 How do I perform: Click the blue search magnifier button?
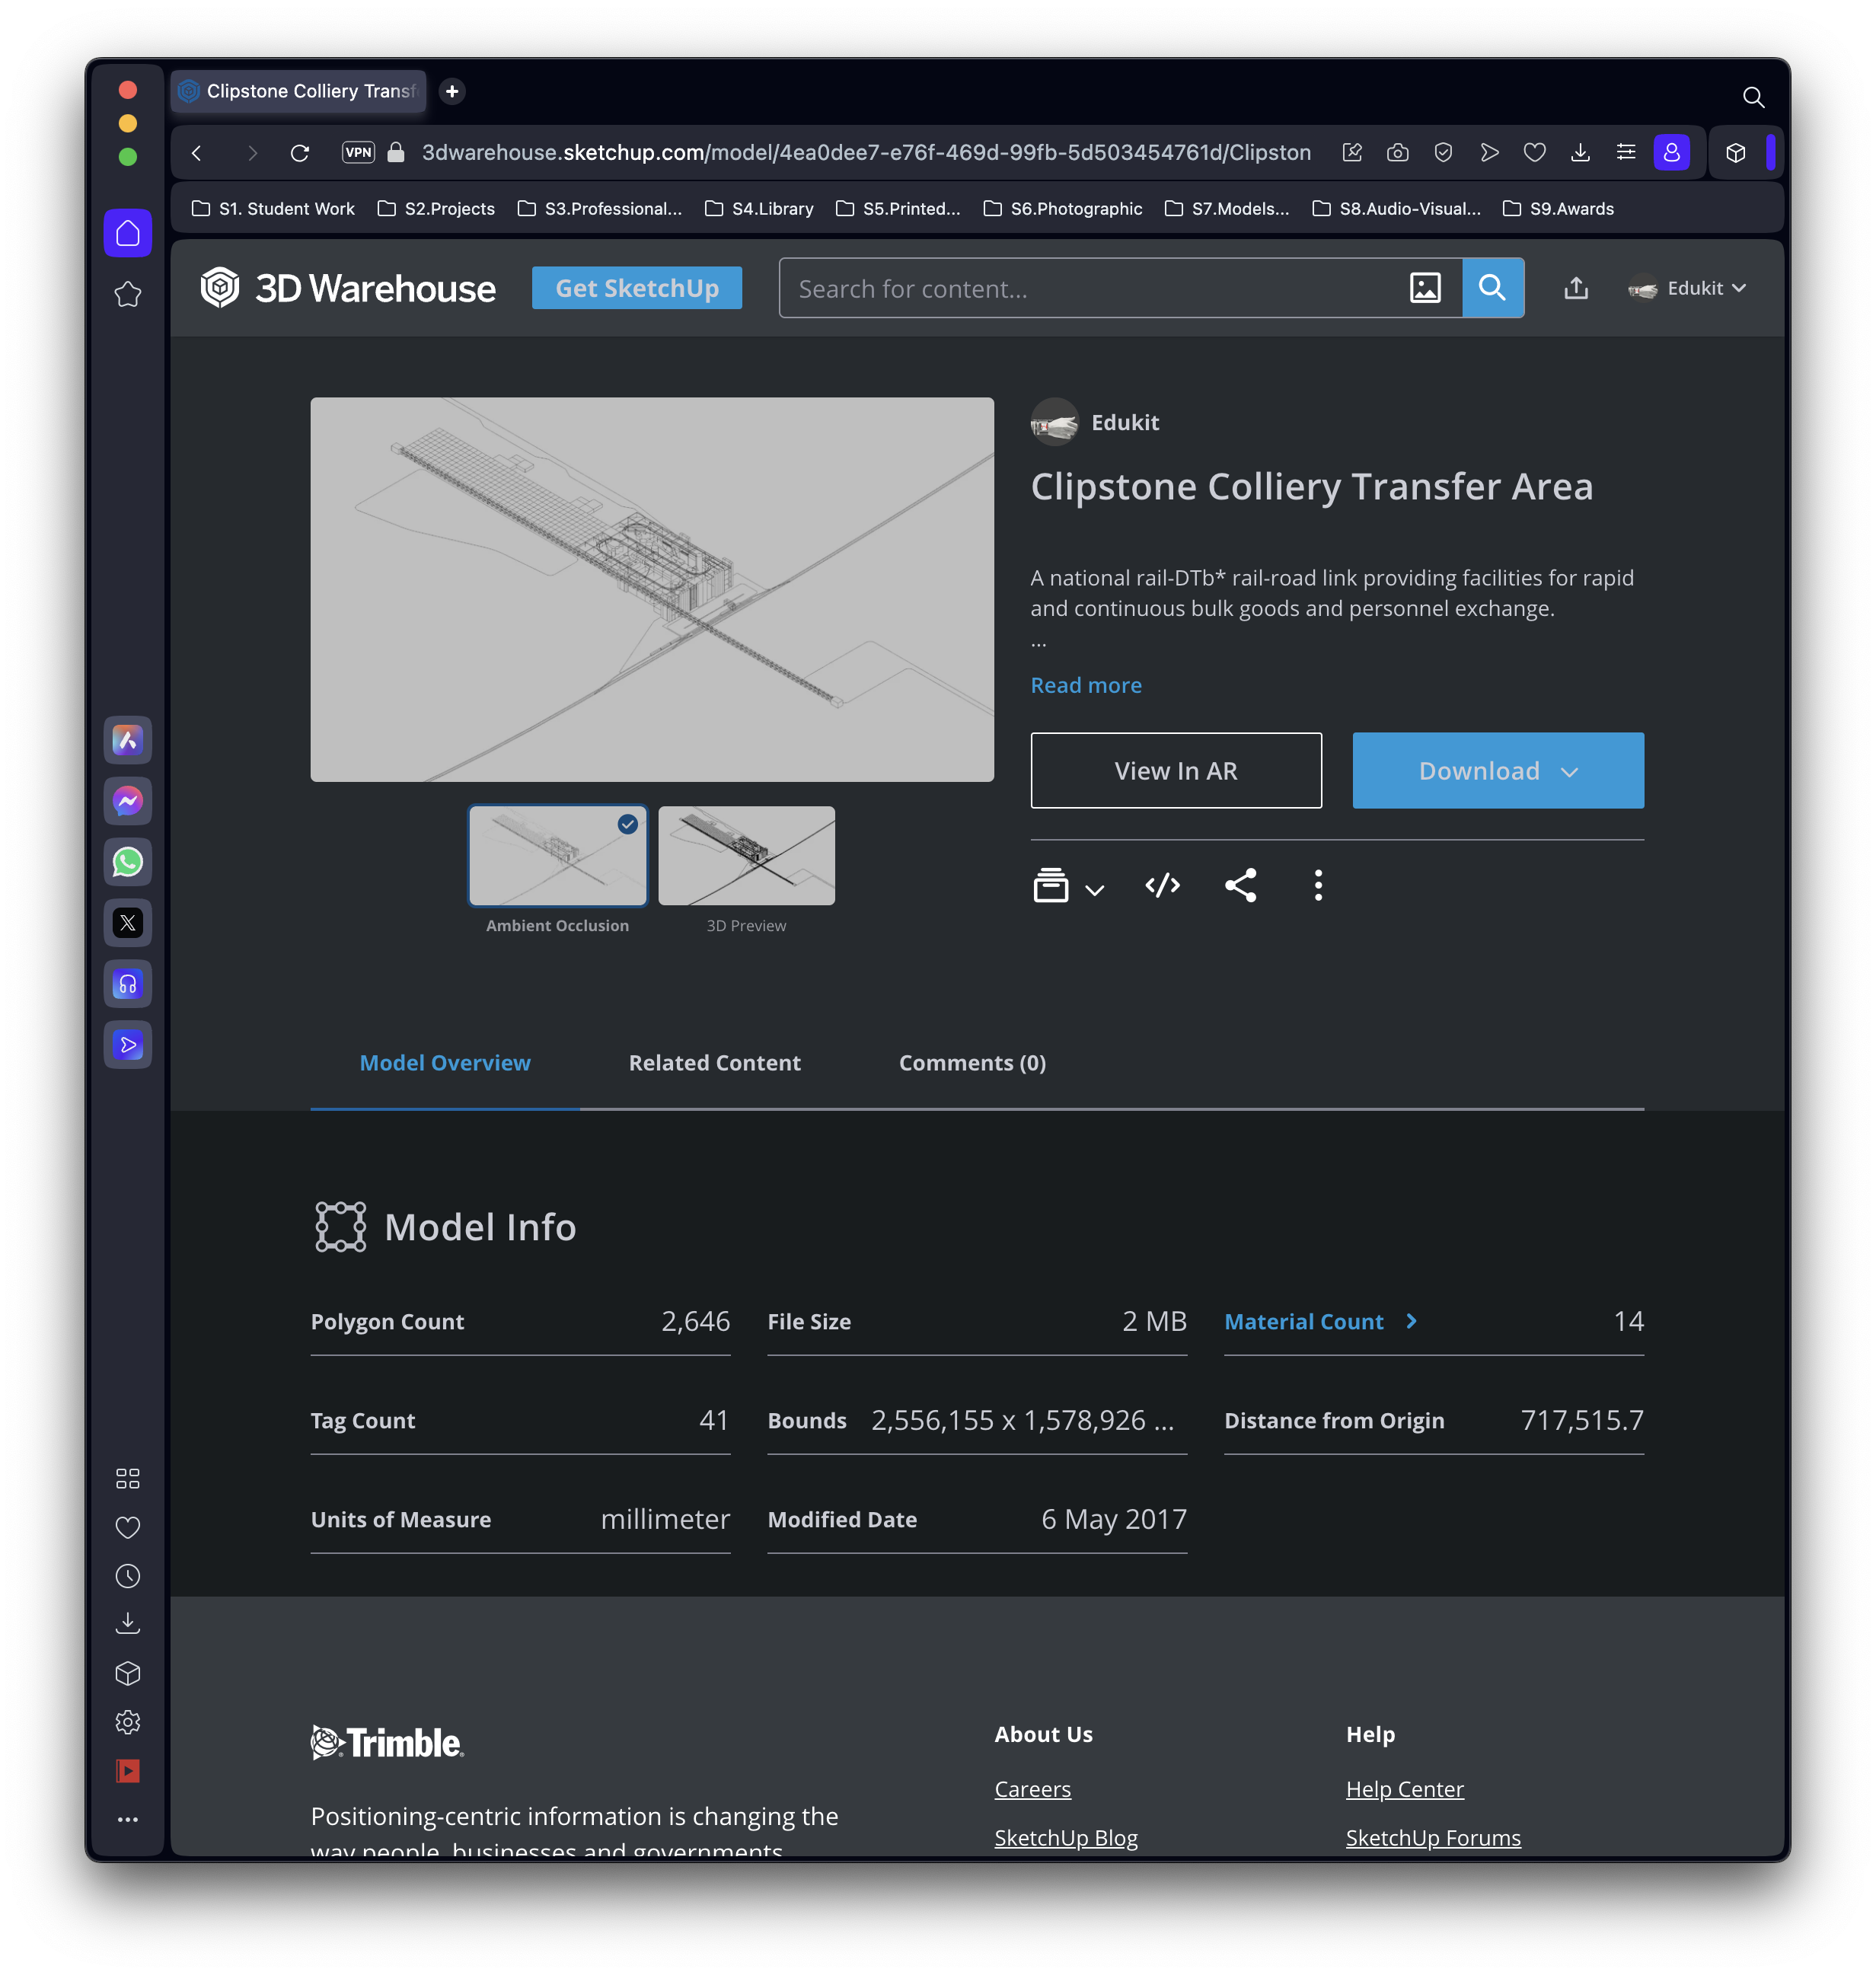tap(1492, 288)
